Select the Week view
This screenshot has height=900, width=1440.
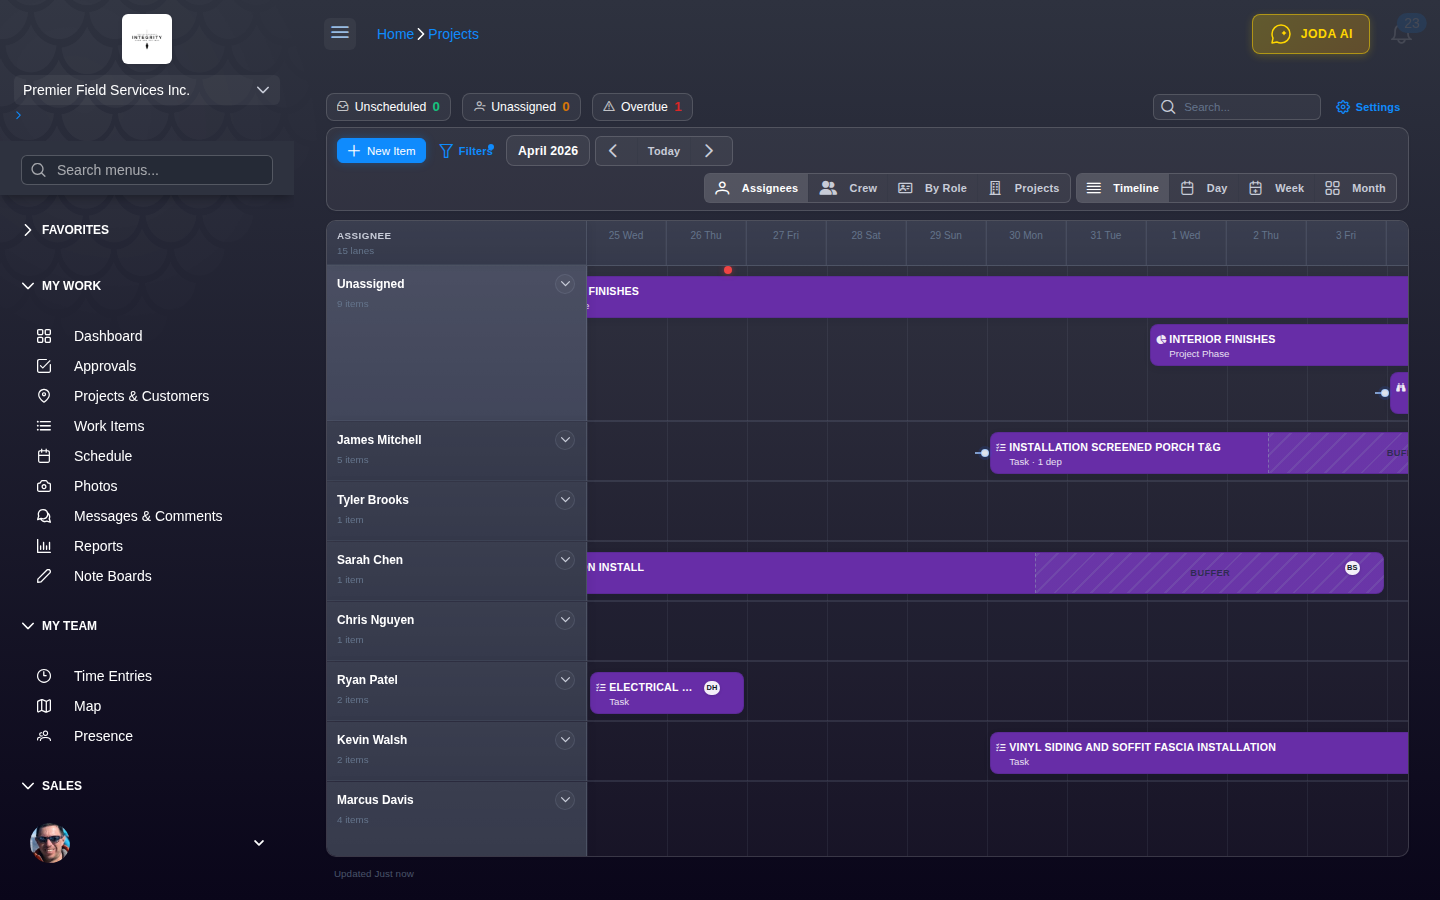pos(1276,188)
